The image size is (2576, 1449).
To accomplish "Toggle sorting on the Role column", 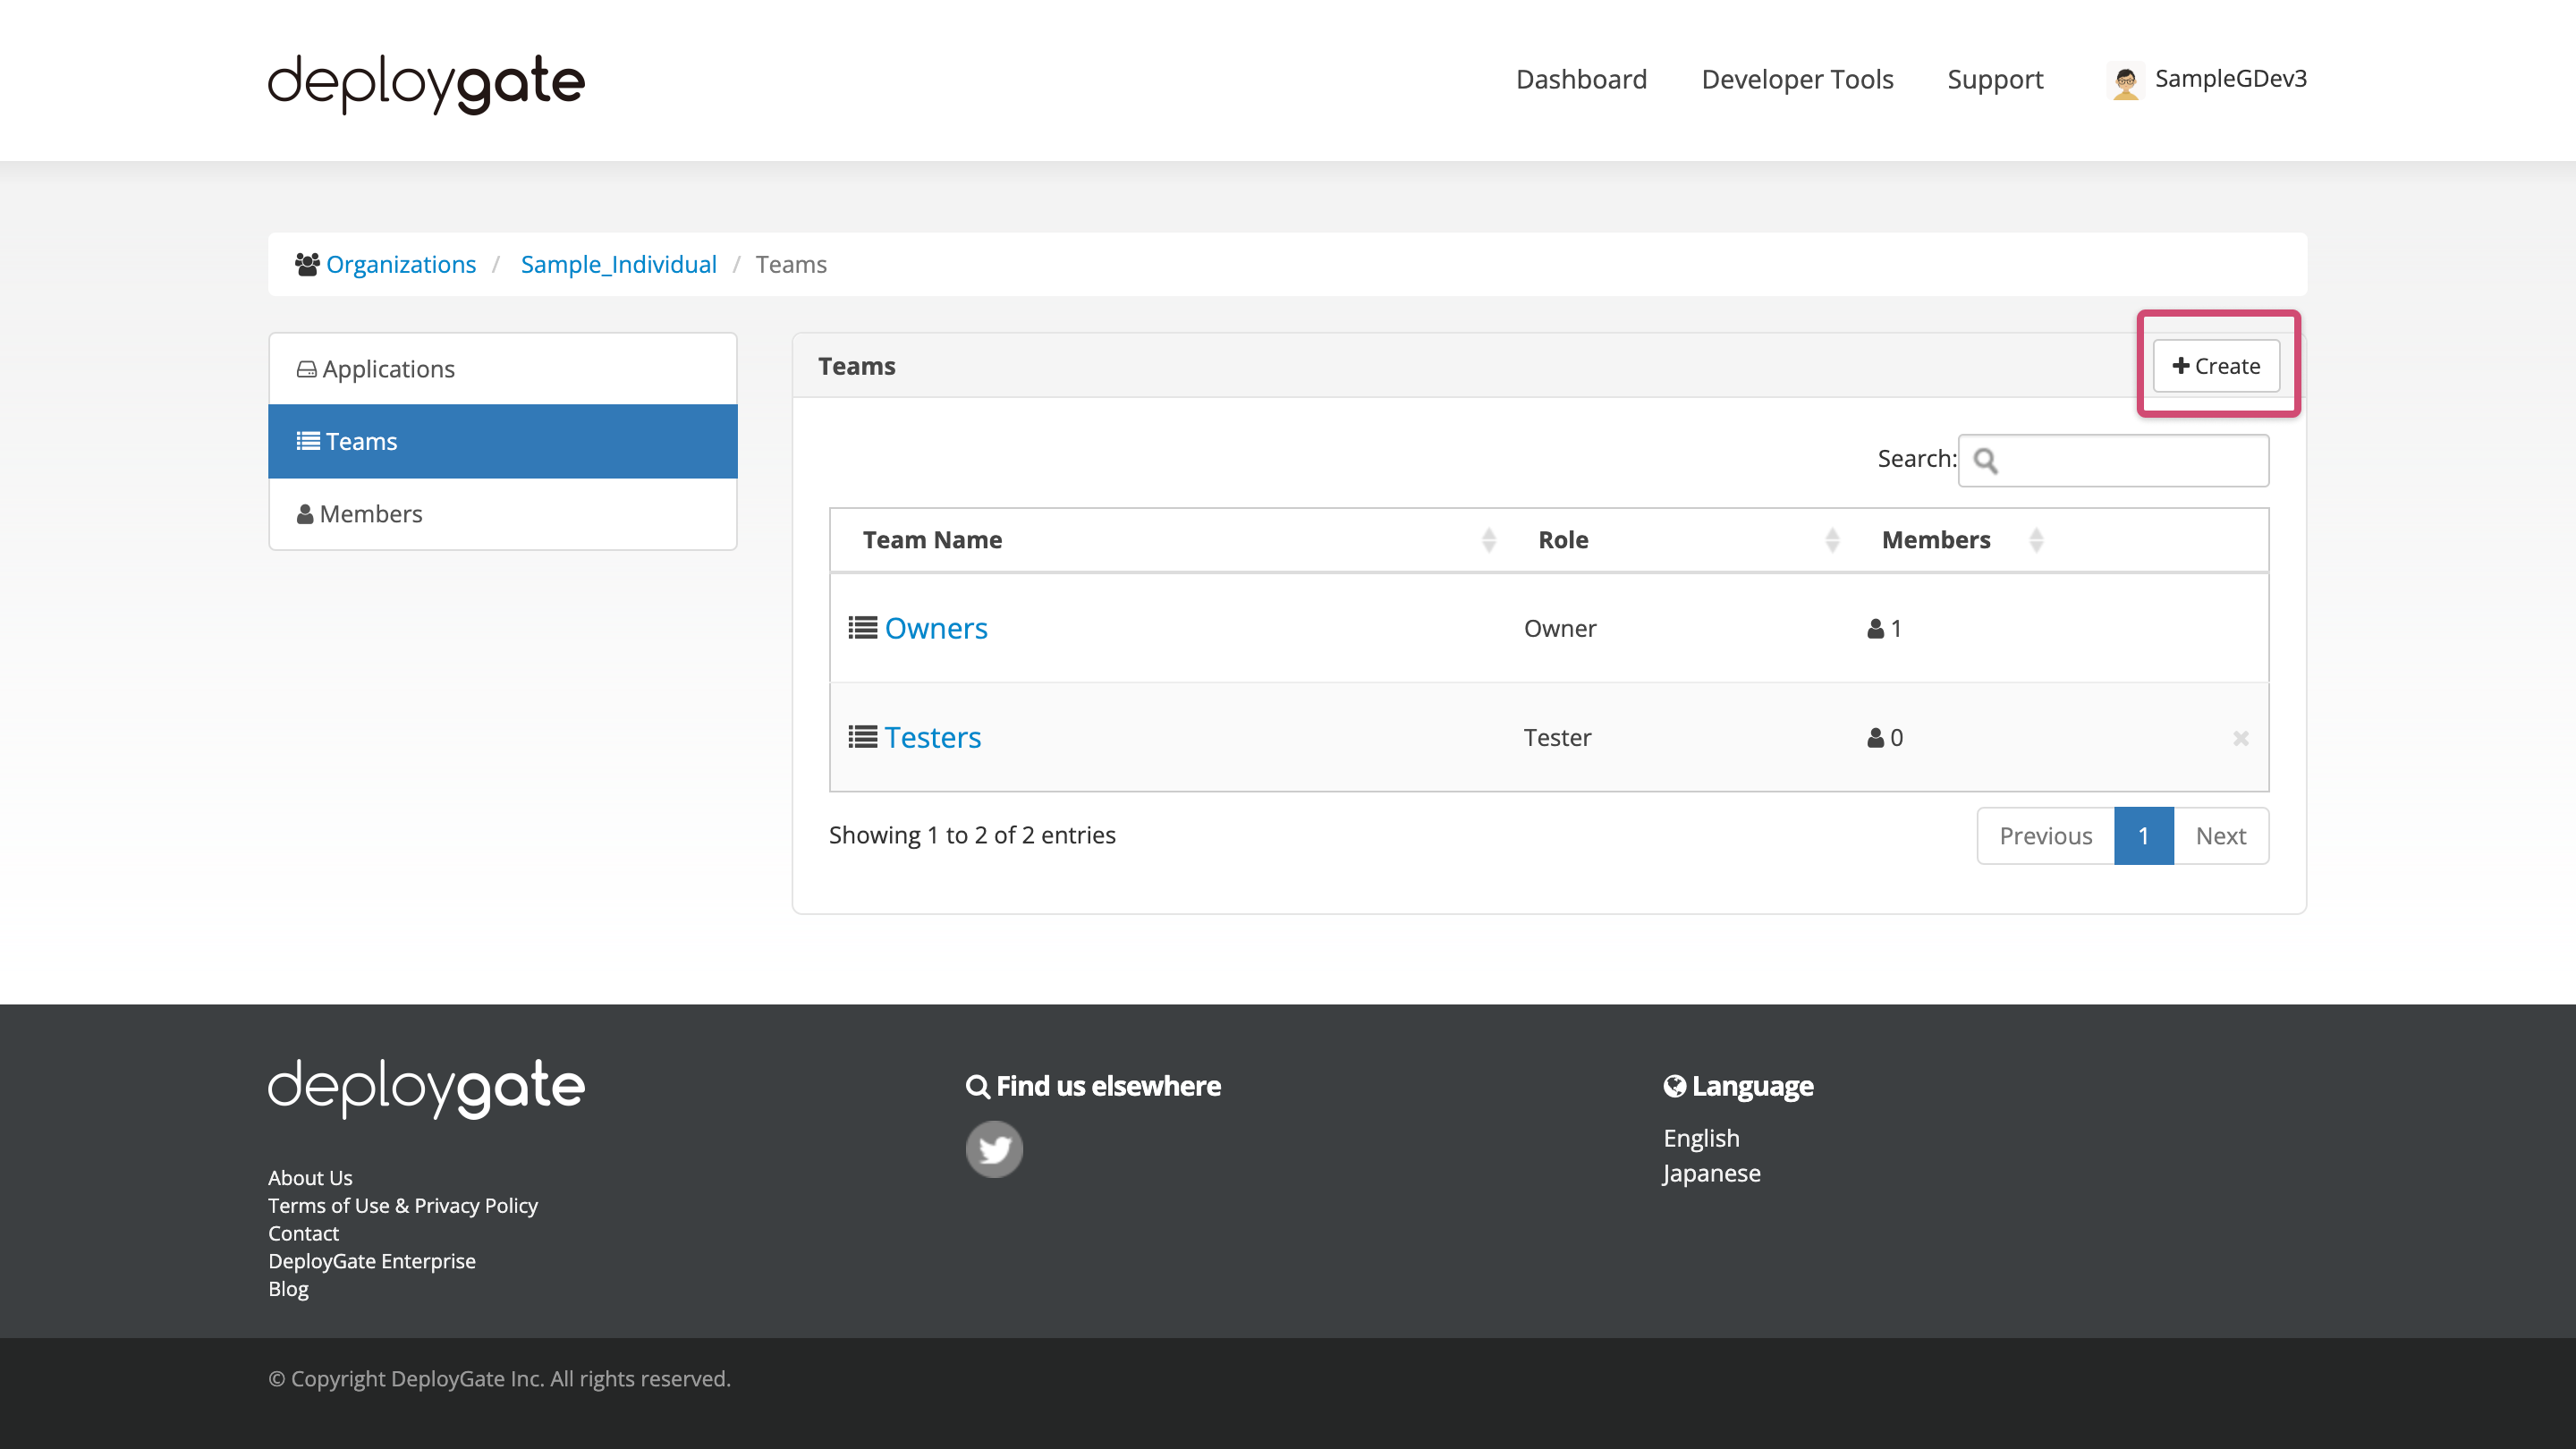I will click(x=1833, y=540).
